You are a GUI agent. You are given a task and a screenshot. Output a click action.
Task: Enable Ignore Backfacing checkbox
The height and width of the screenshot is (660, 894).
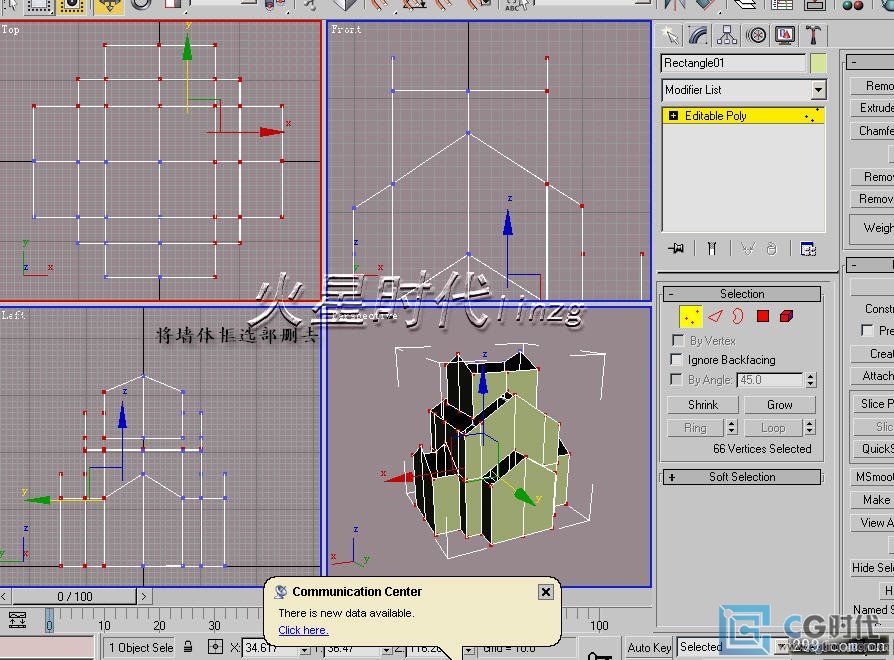(x=678, y=360)
